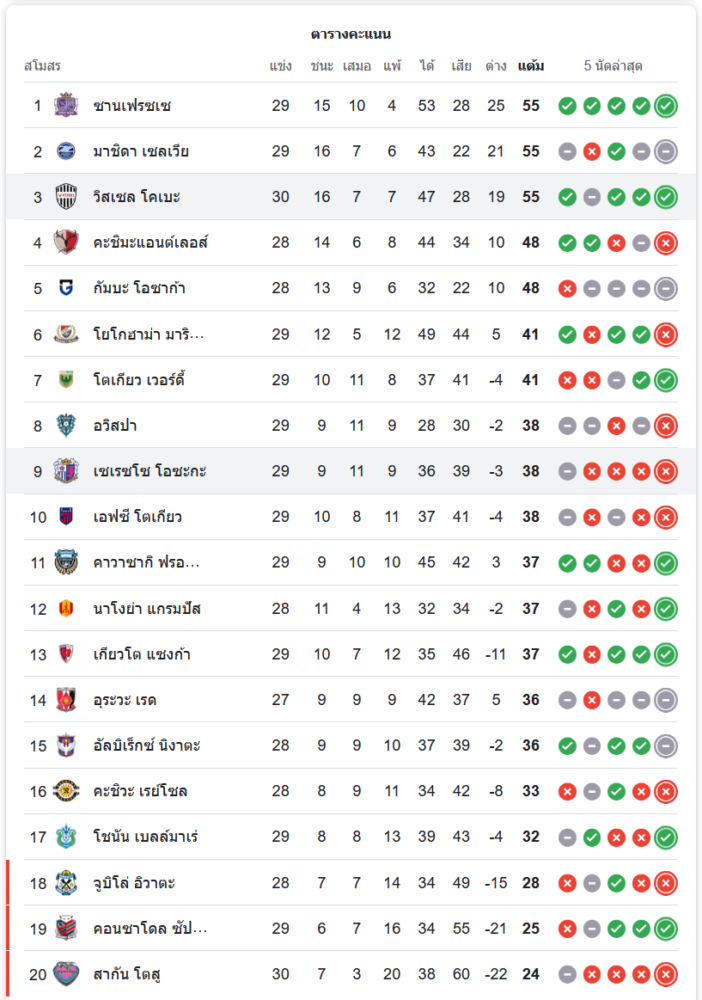Click Kashima's outlined latest loss result icon
The image size is (702, 1000).
tap(666, 243)
